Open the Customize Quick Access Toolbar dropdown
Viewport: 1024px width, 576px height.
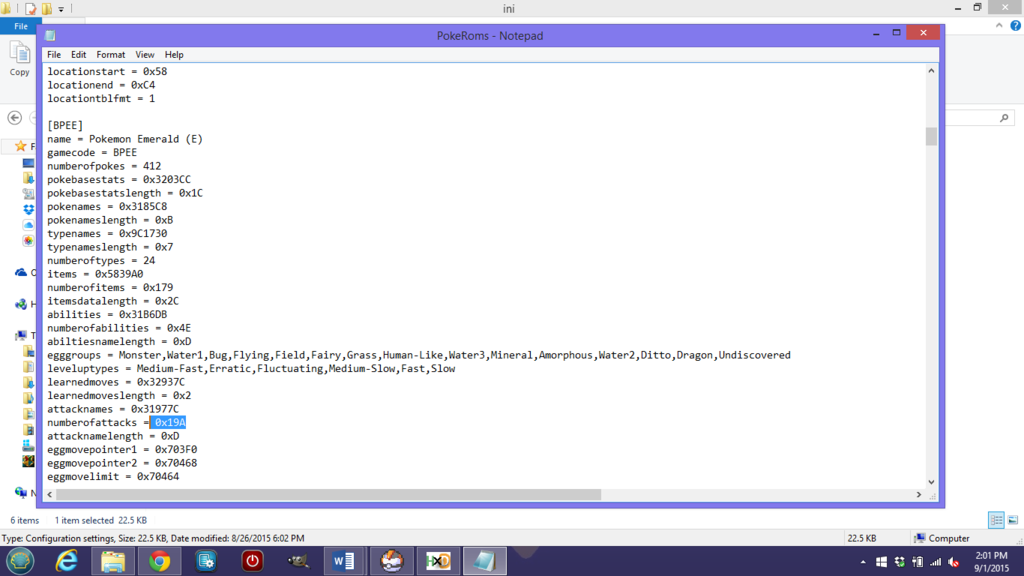click(x=61, y=9)
